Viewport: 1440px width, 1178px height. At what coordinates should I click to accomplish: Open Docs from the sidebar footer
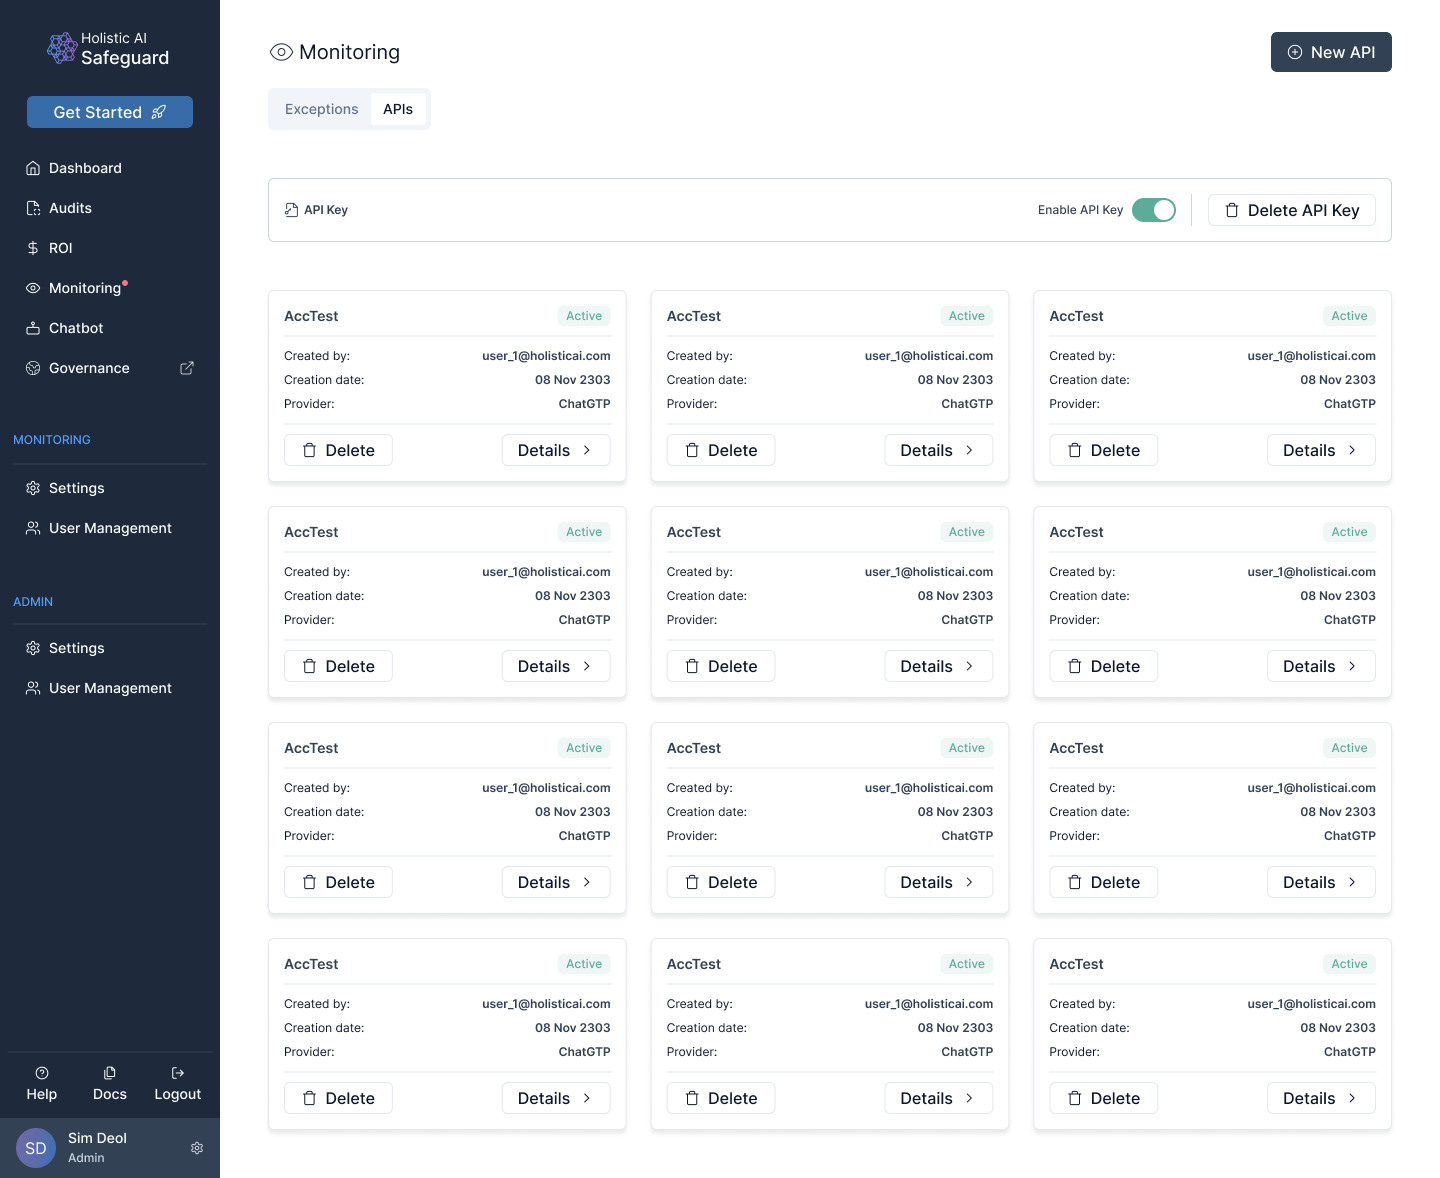(x=110, y=1084)
